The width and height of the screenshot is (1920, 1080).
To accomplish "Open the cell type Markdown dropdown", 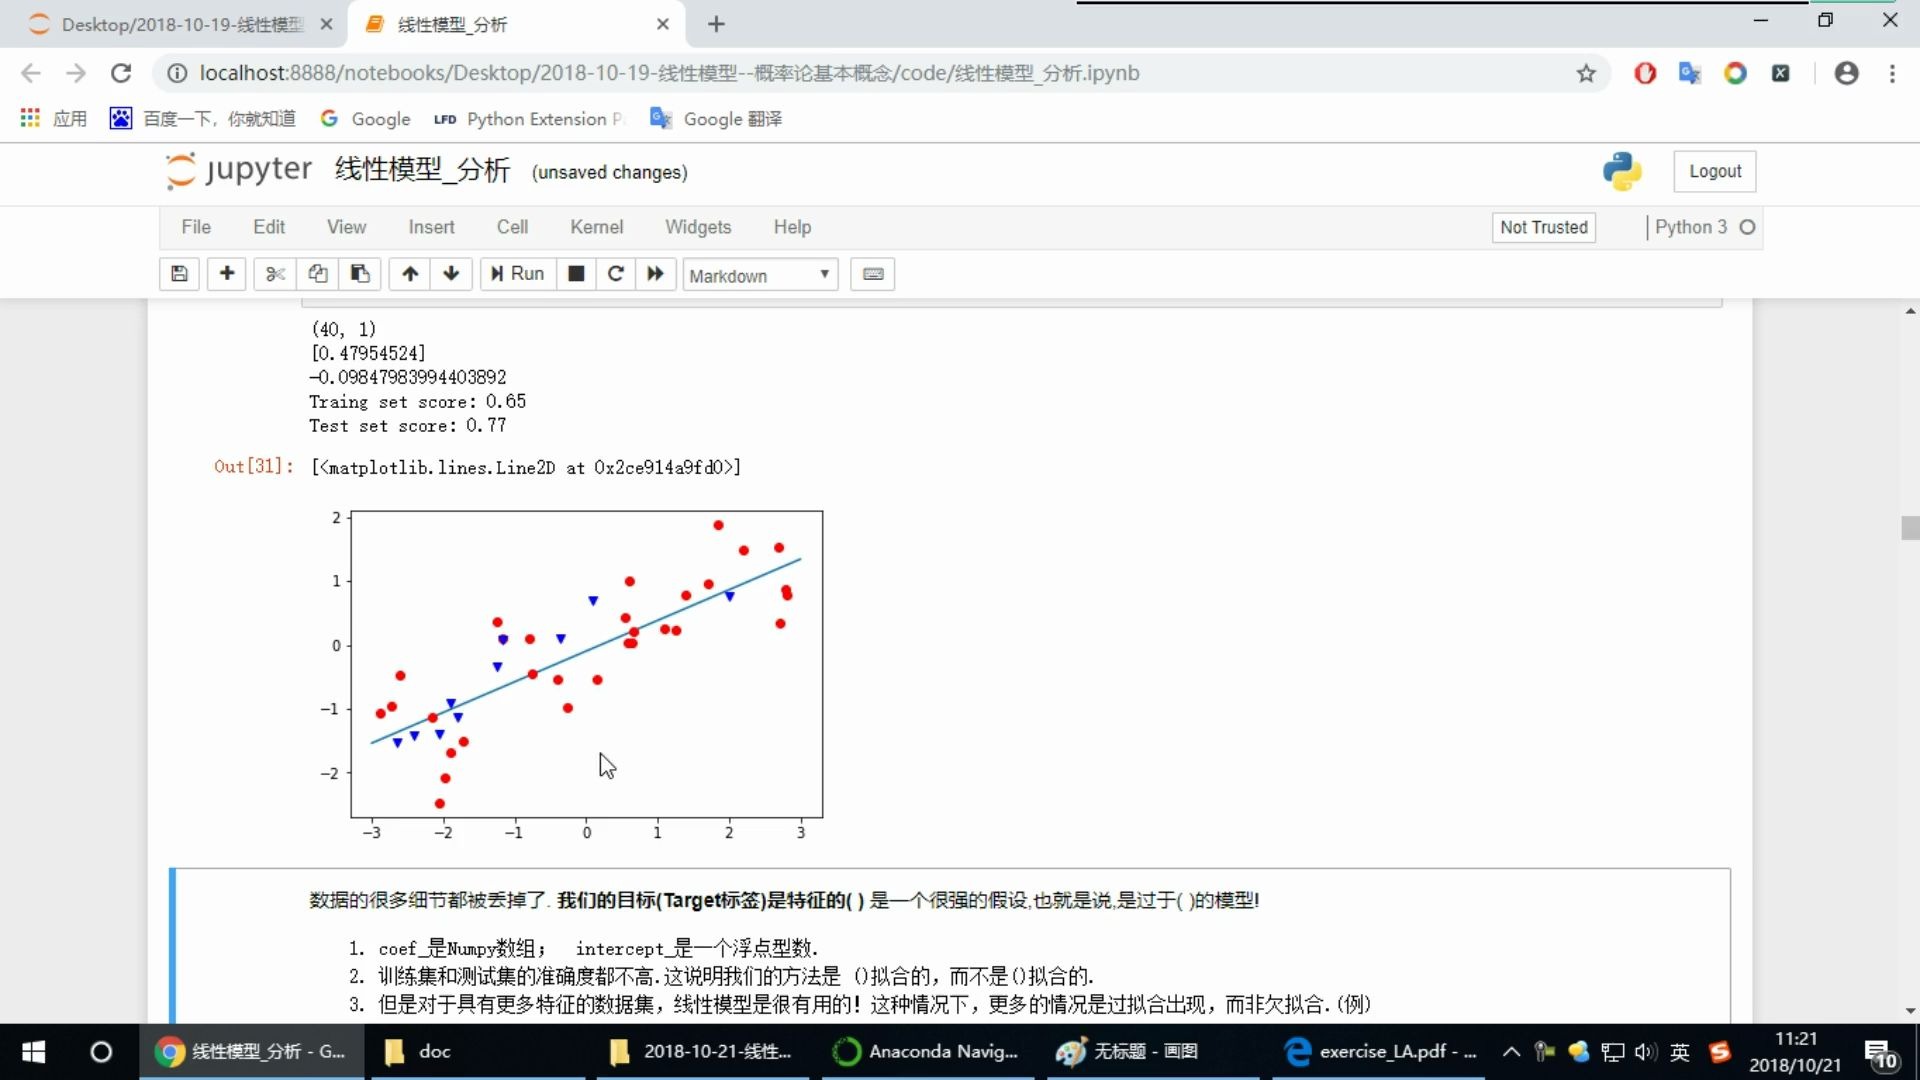I will click(x=759, y=275).
